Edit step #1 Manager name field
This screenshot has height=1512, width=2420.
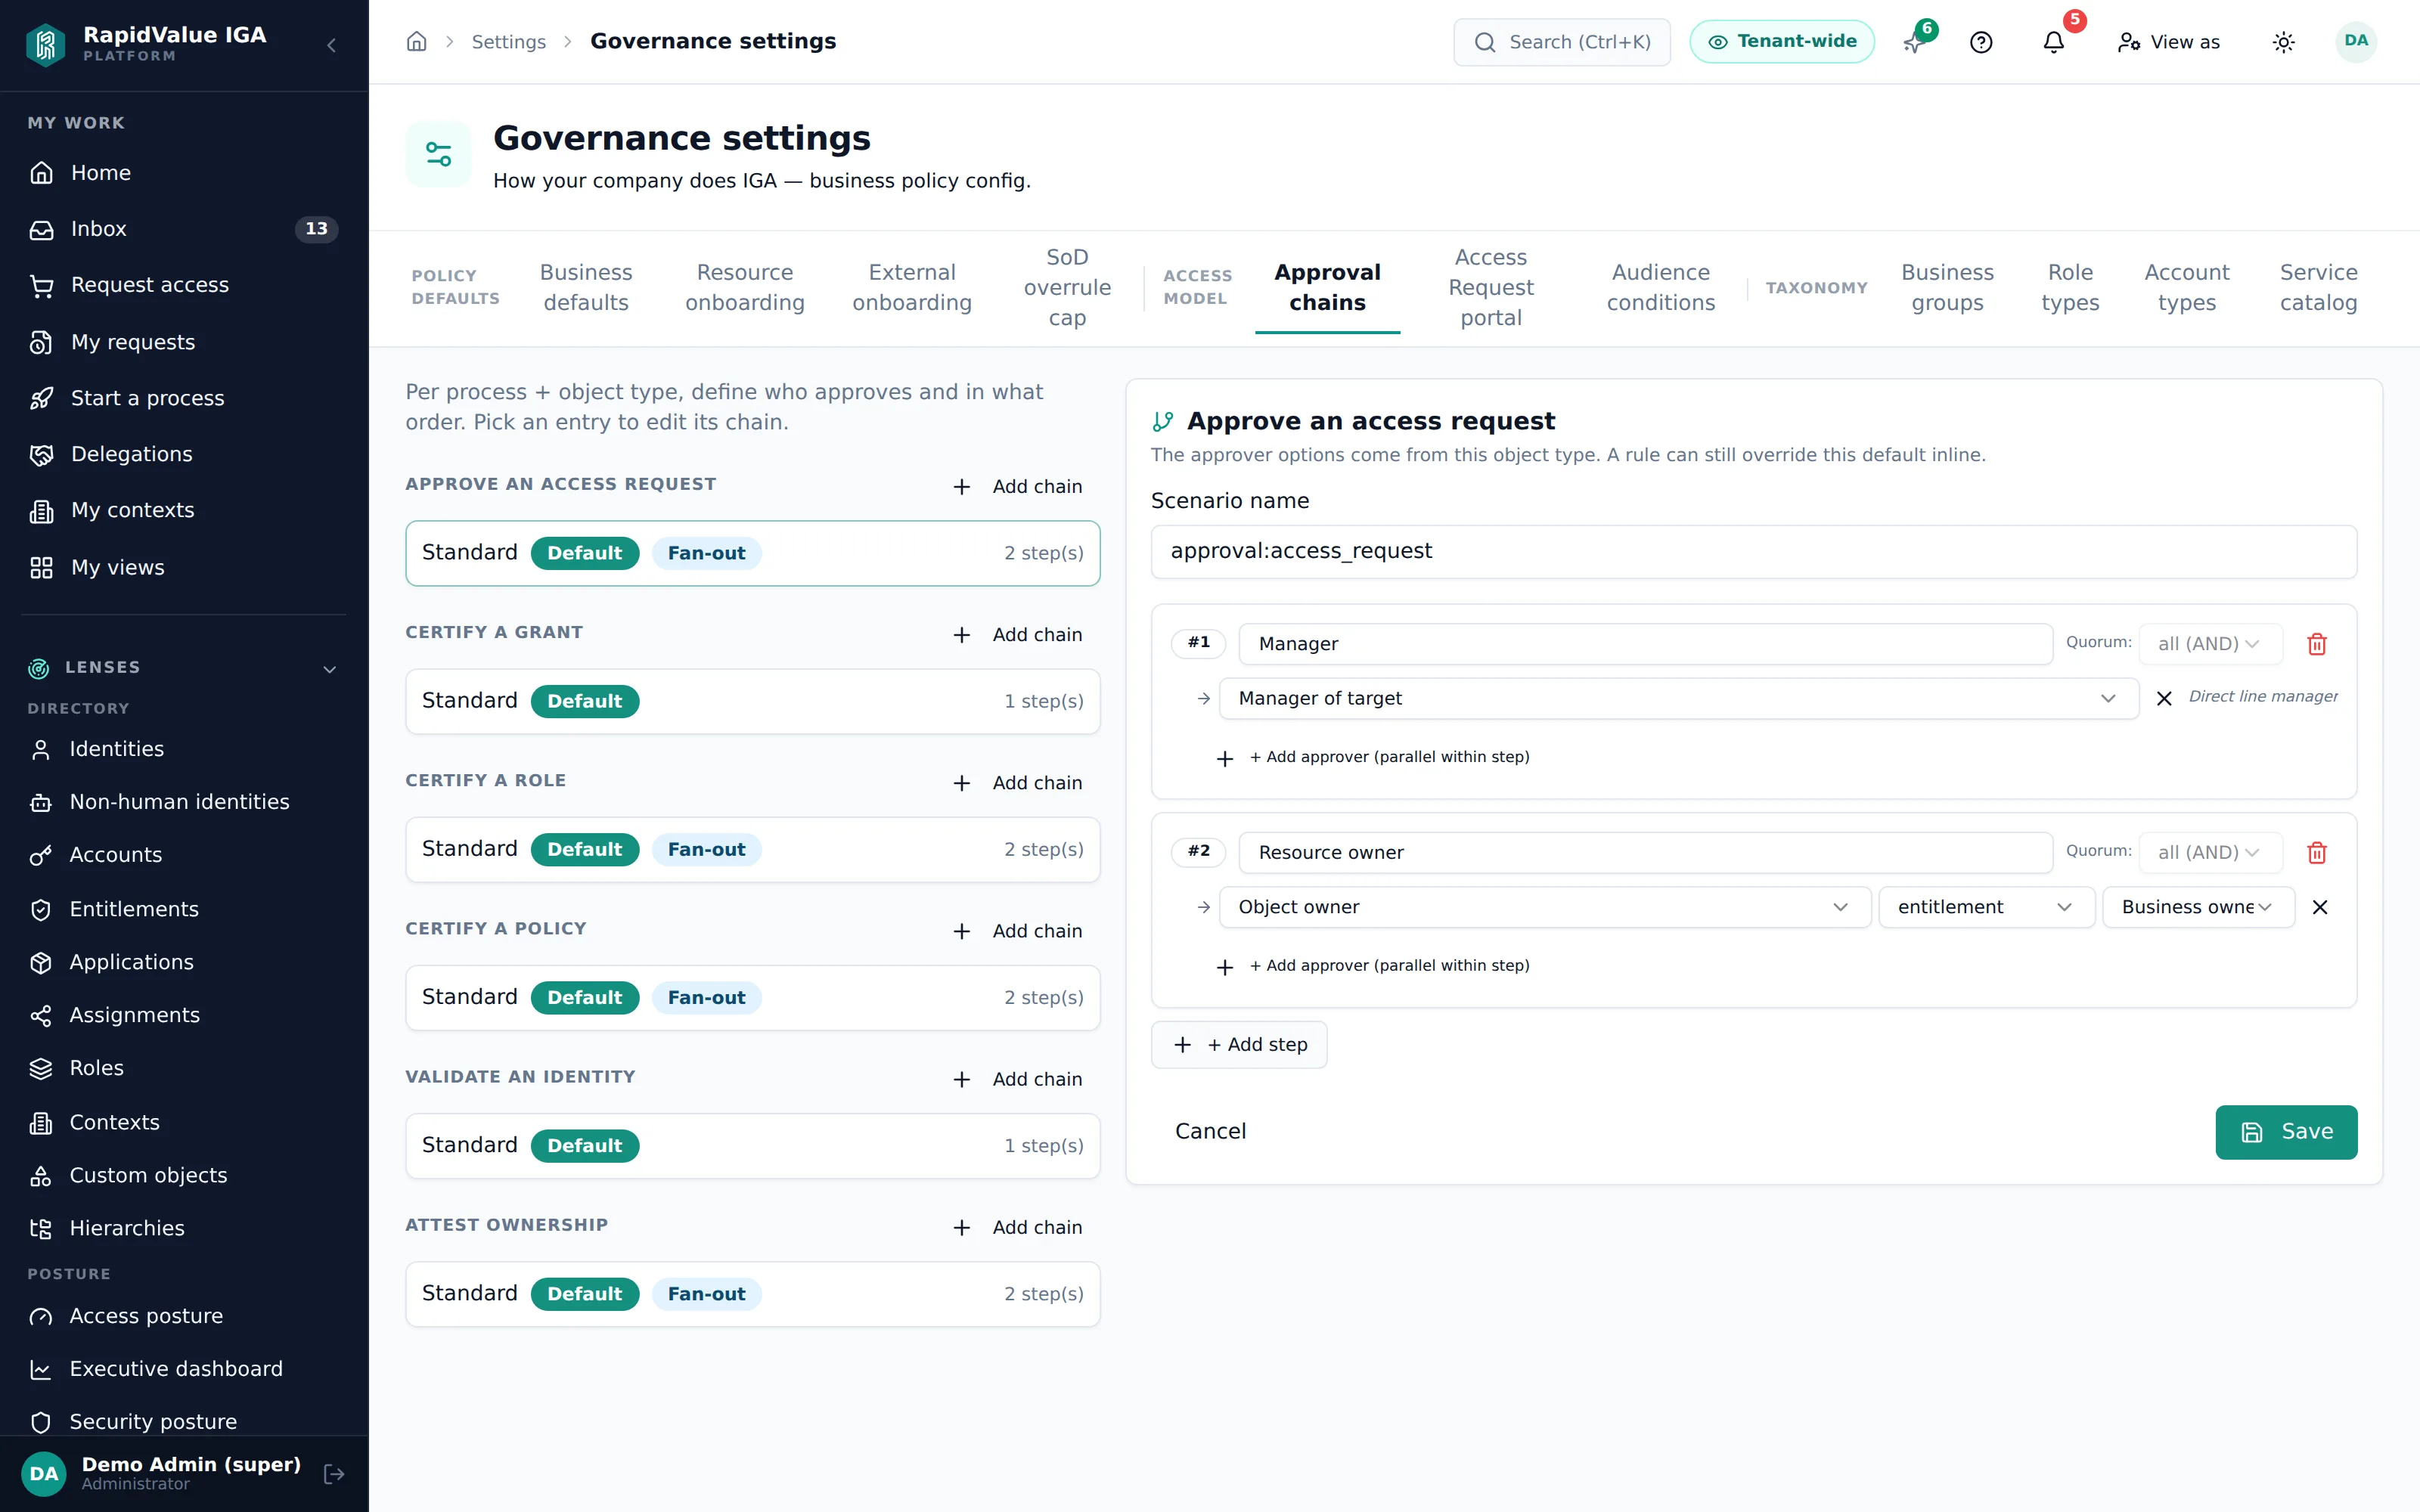pyautogui.click(x=1645, y=644)
